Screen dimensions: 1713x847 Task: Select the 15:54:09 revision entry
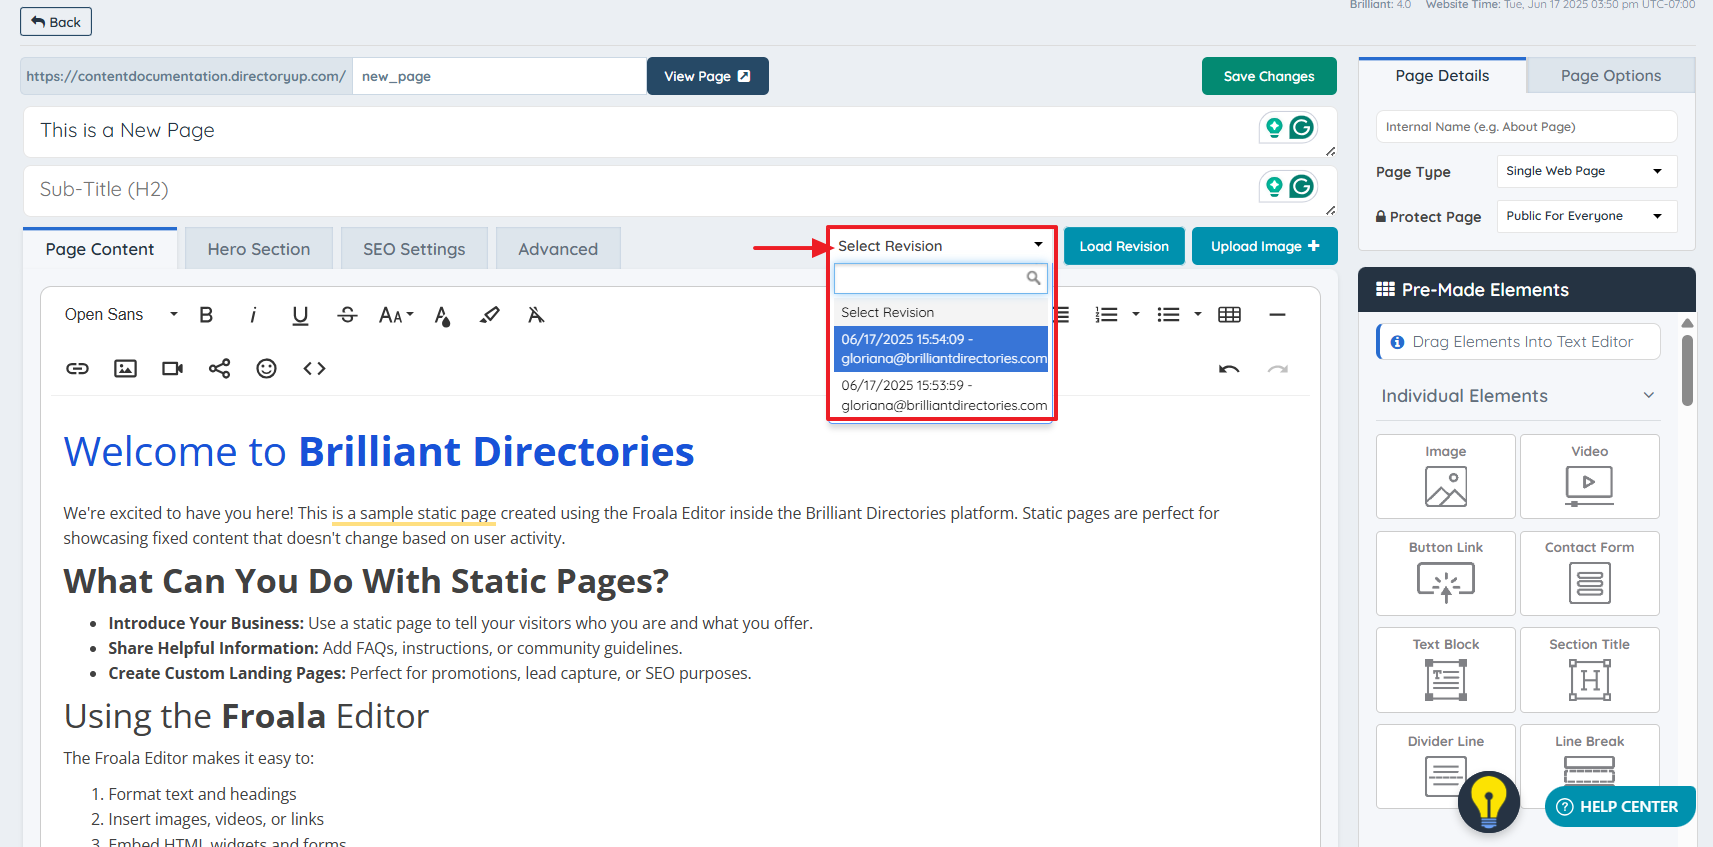tap(941, 349)
